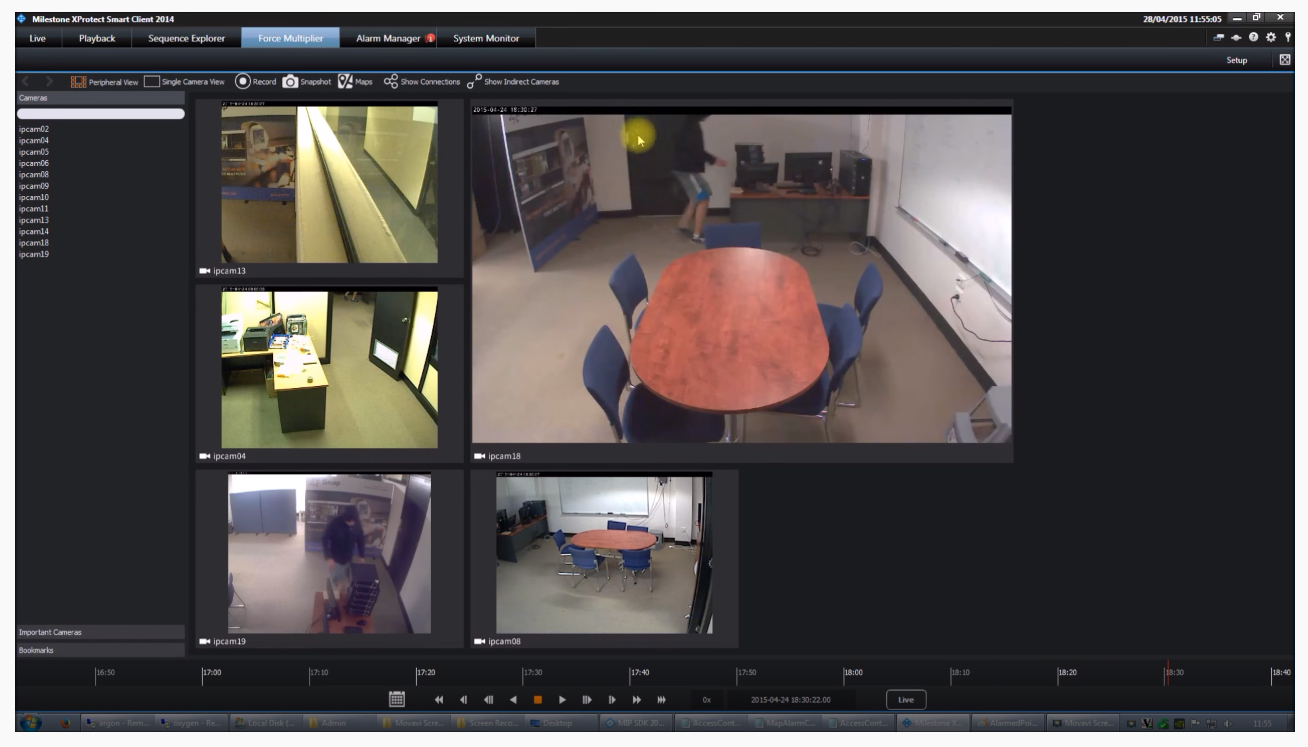Switch to Peripheral View layout

click(x=78, y=82)
